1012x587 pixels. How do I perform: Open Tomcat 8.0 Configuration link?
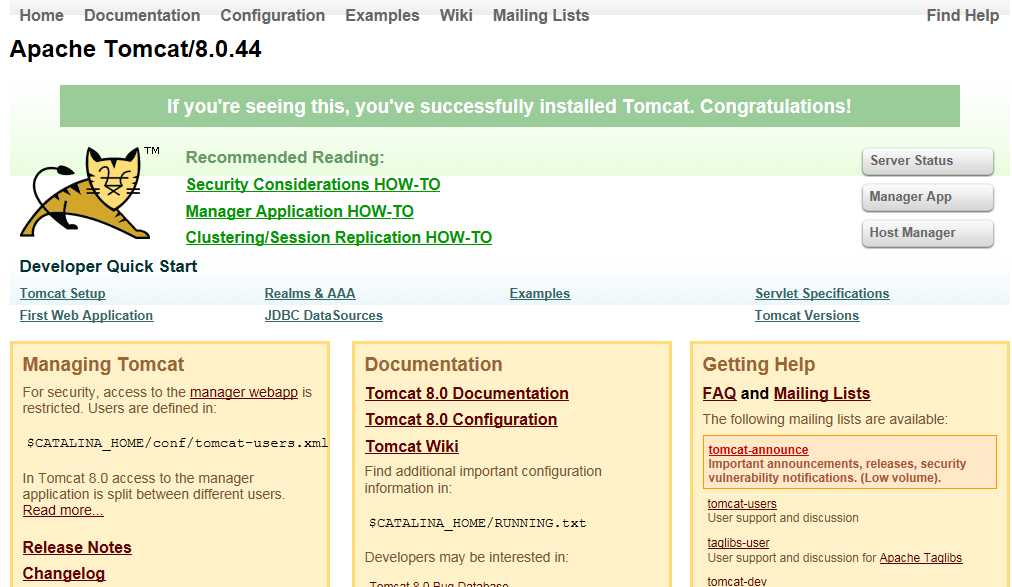pos(461,419)
